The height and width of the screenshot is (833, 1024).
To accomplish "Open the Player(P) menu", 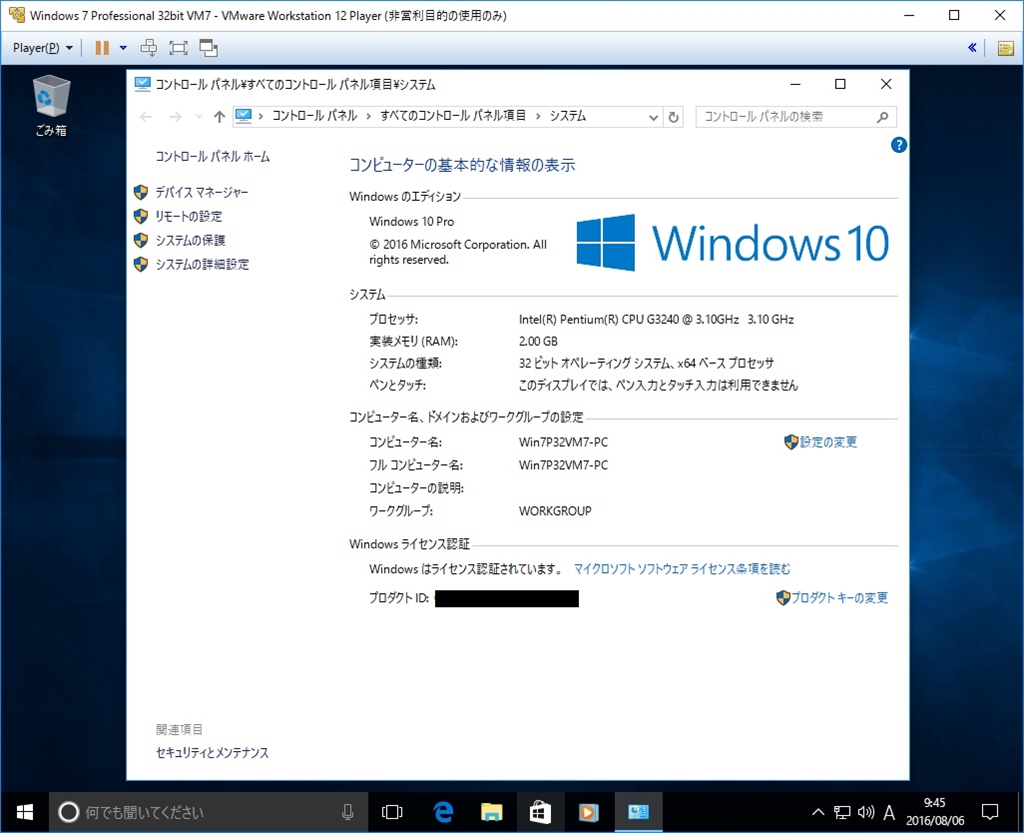I will (42, 48).
